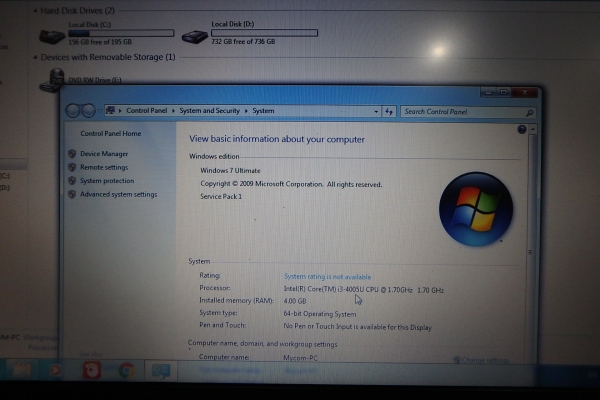Open System protection link

tap(107, 181)
